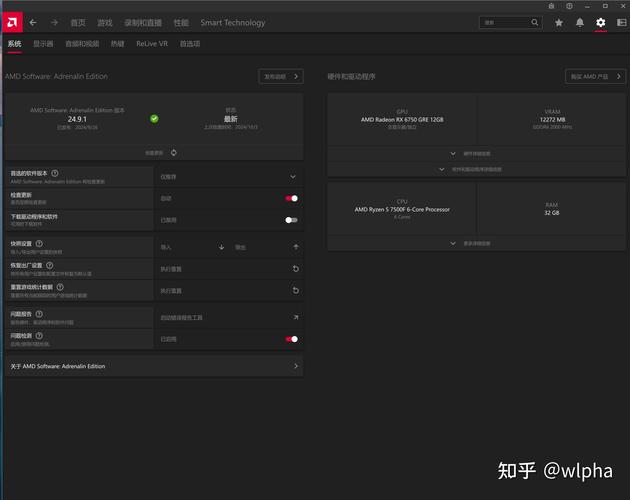The image size is (630, 500).
Task: Launch the 问题报告 bug report tool arrow
Action: pyautogui.click(x=296, y=317)
